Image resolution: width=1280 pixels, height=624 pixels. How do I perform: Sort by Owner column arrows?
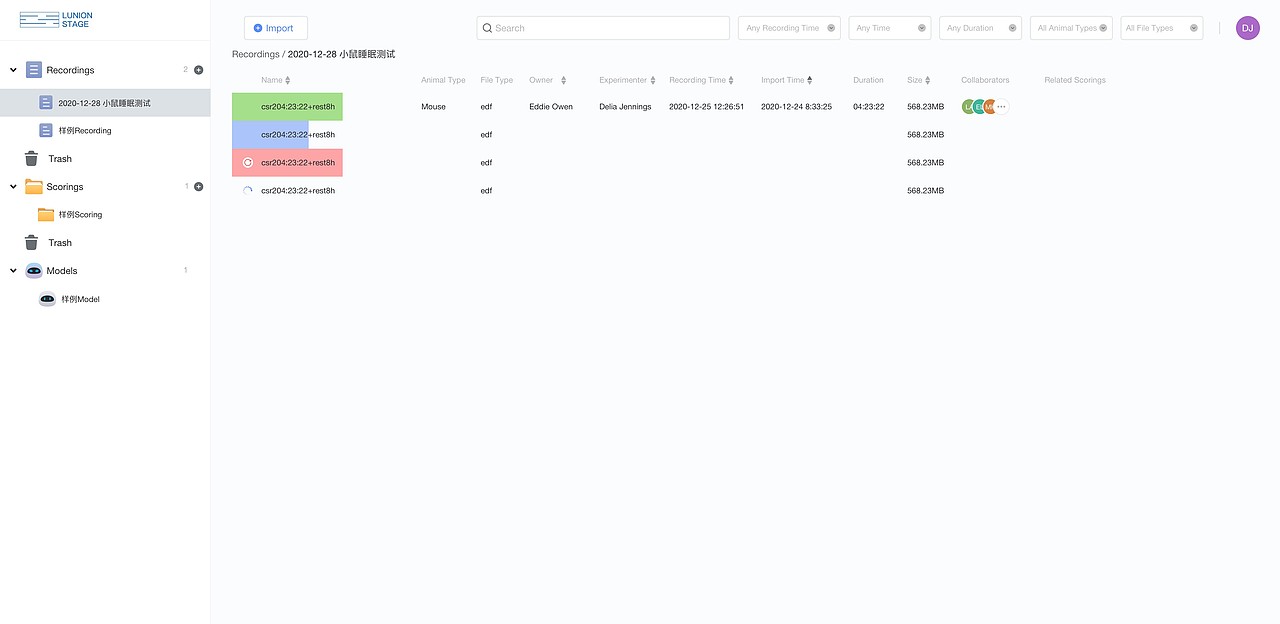[x=563, y=80]
